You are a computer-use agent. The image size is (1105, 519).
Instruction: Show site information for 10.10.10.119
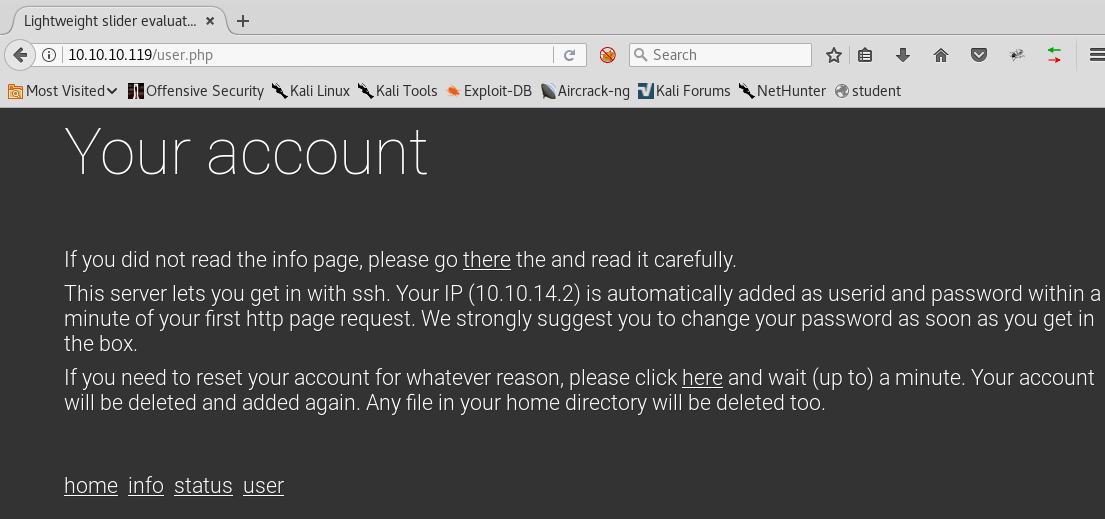[50, 55]
